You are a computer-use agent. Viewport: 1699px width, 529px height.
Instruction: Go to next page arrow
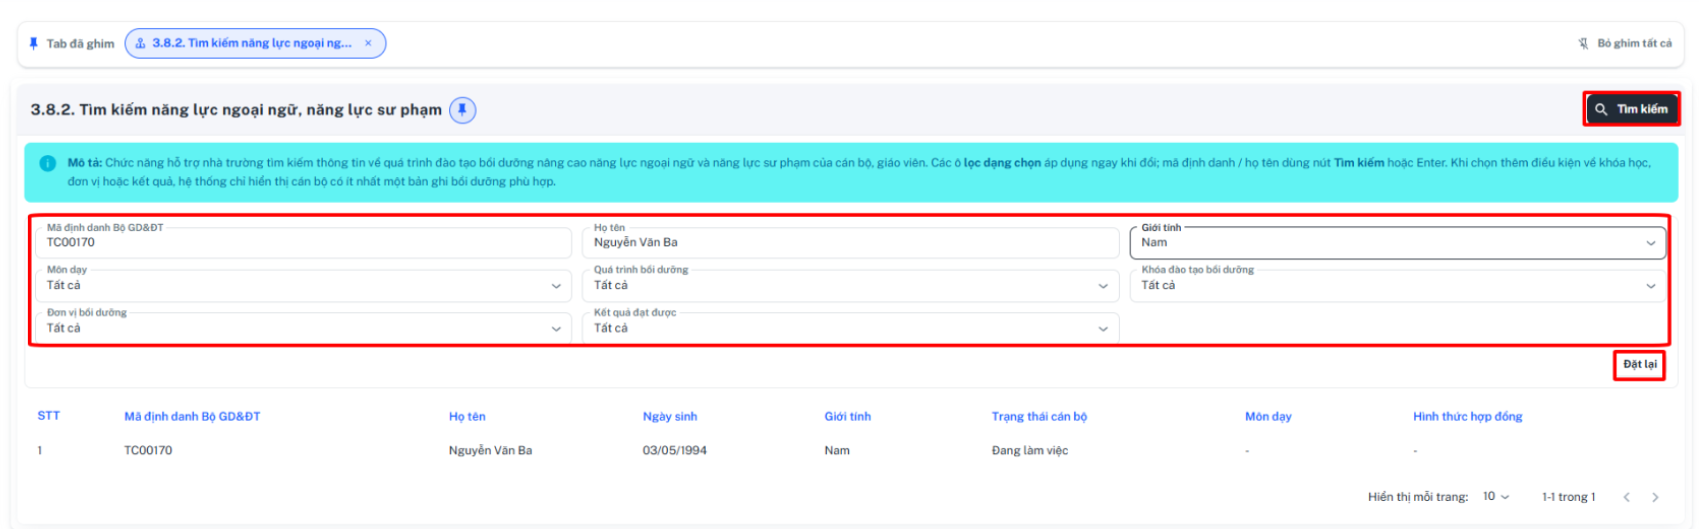1655,497
